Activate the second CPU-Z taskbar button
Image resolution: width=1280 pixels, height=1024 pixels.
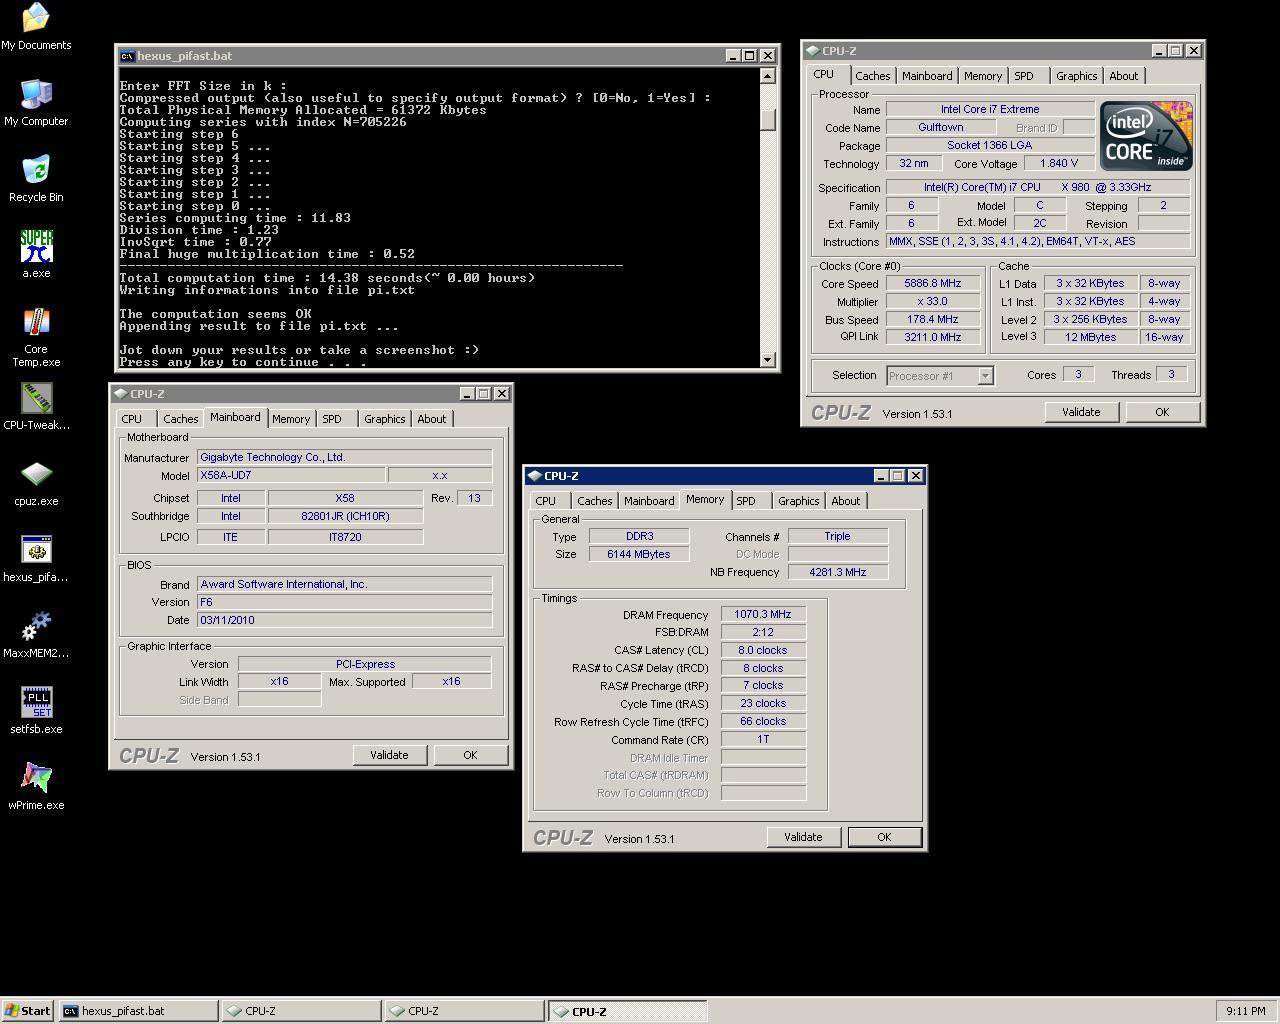(x=465, y=1011)
